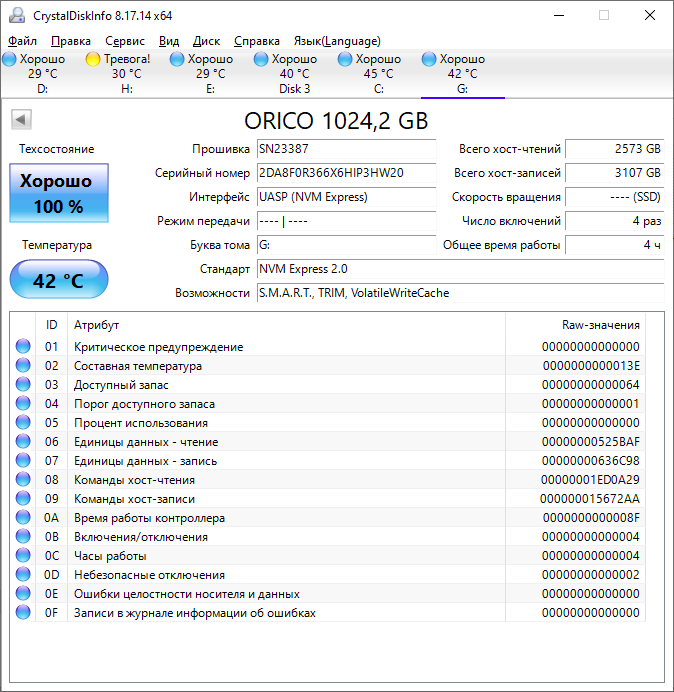Screen dimensions: 674x692
Task: Select the status orb for Часы работы
Action: (x=23, y=555)
